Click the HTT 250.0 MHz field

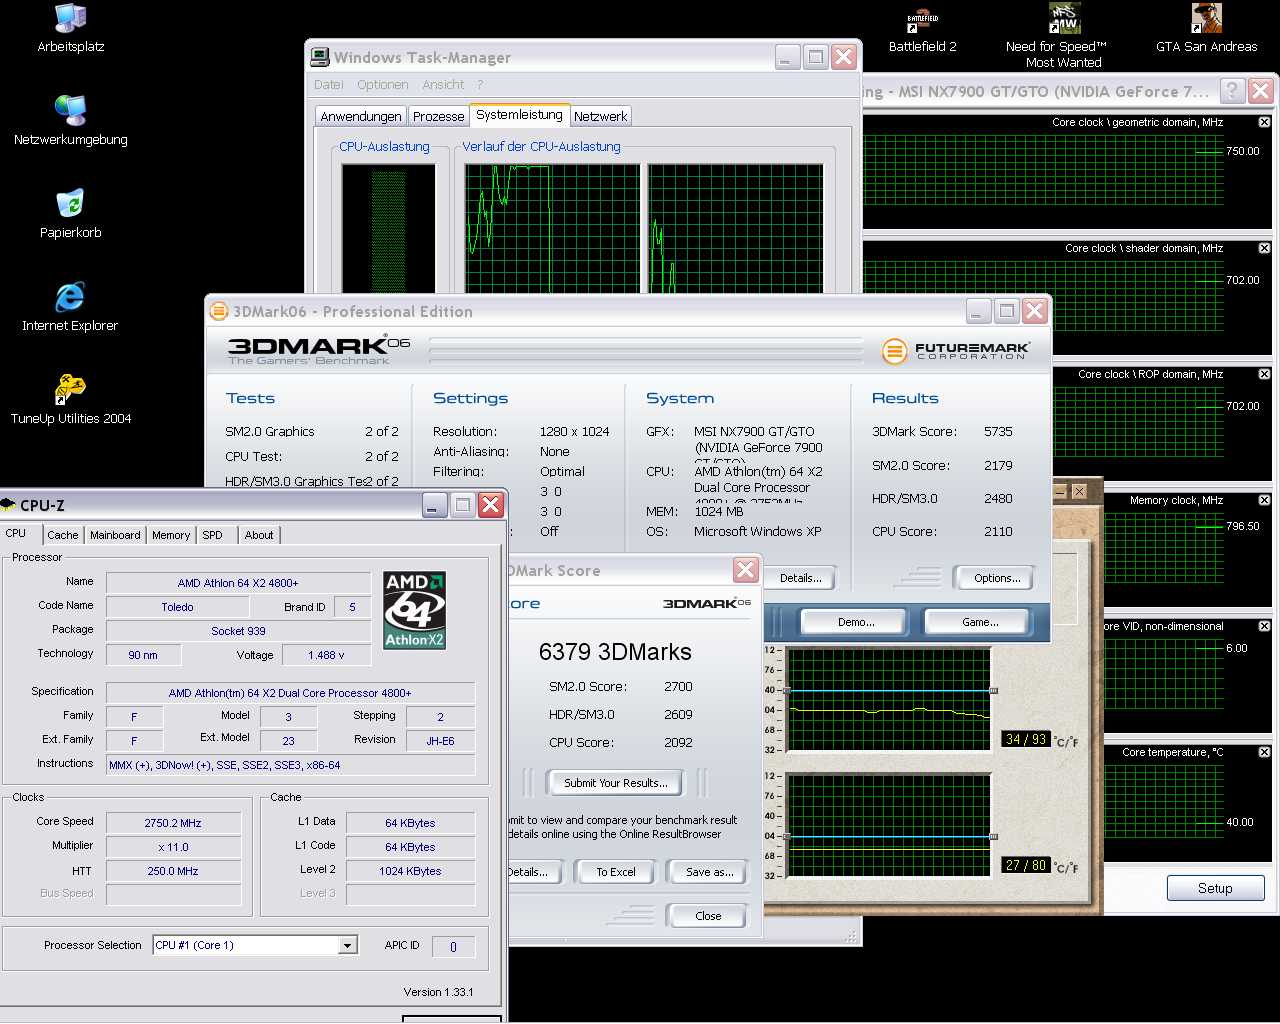click(x=173, y=871)
